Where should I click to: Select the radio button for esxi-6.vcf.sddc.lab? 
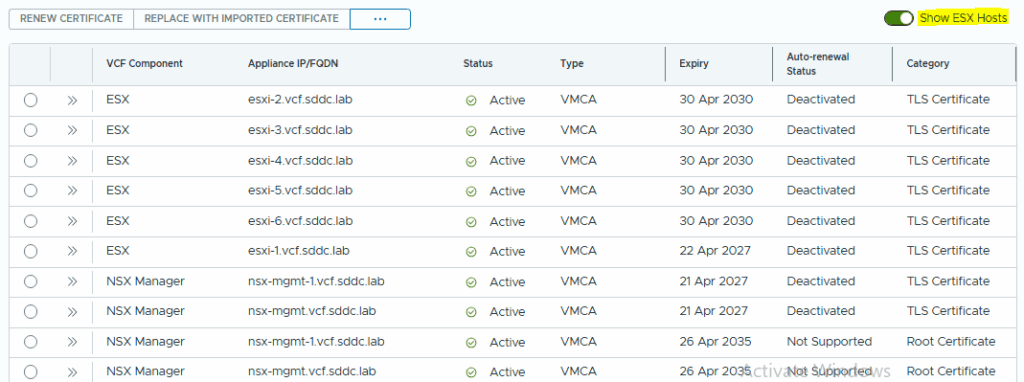30,221
